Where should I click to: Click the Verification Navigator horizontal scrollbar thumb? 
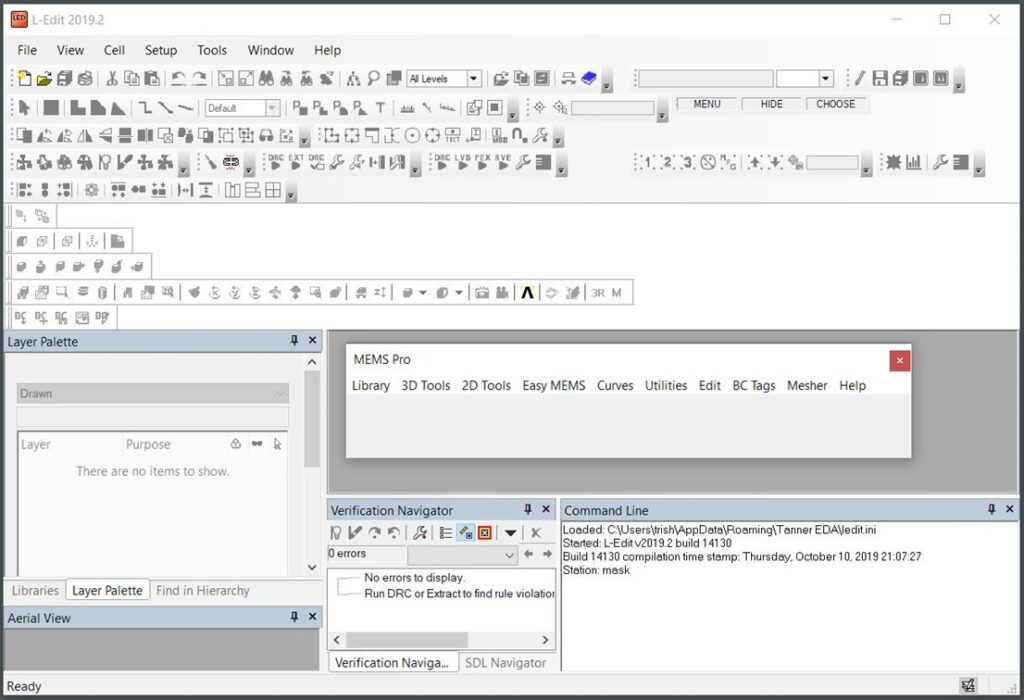click(406, 640)
